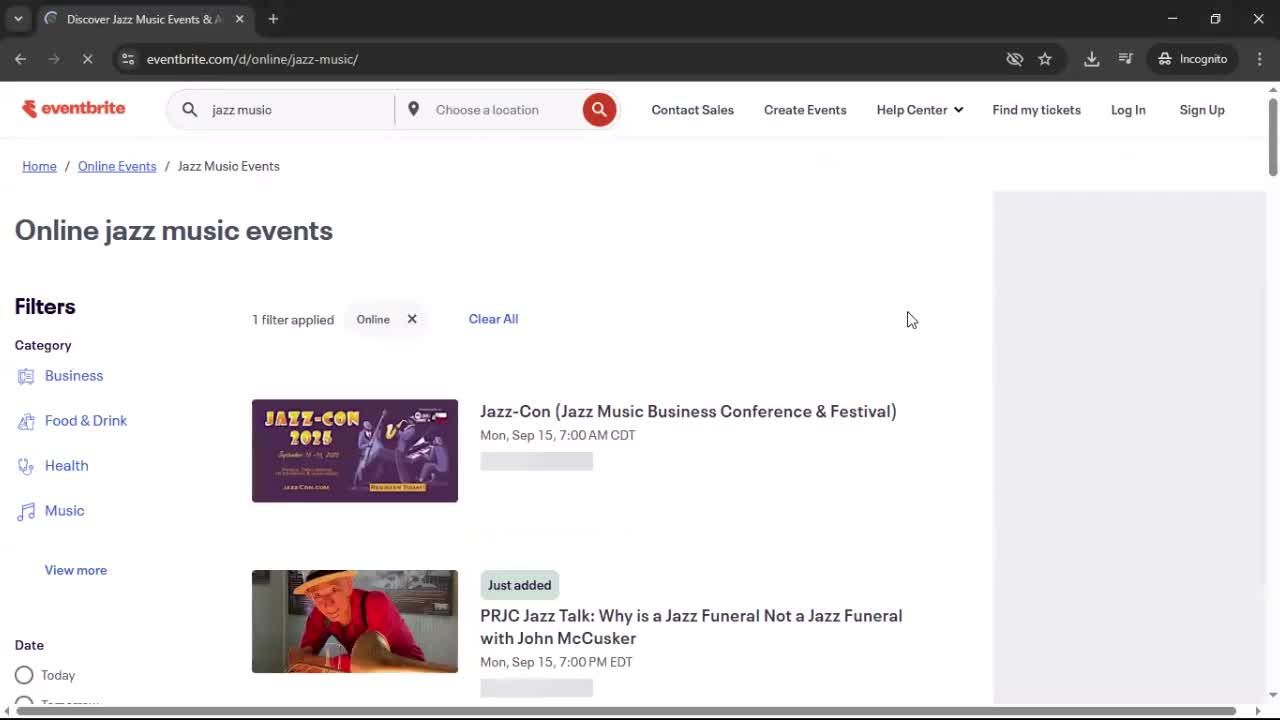Click the site information icon in address bar
The width and height of the screenshot is (1280, 720).
point(127,59)
